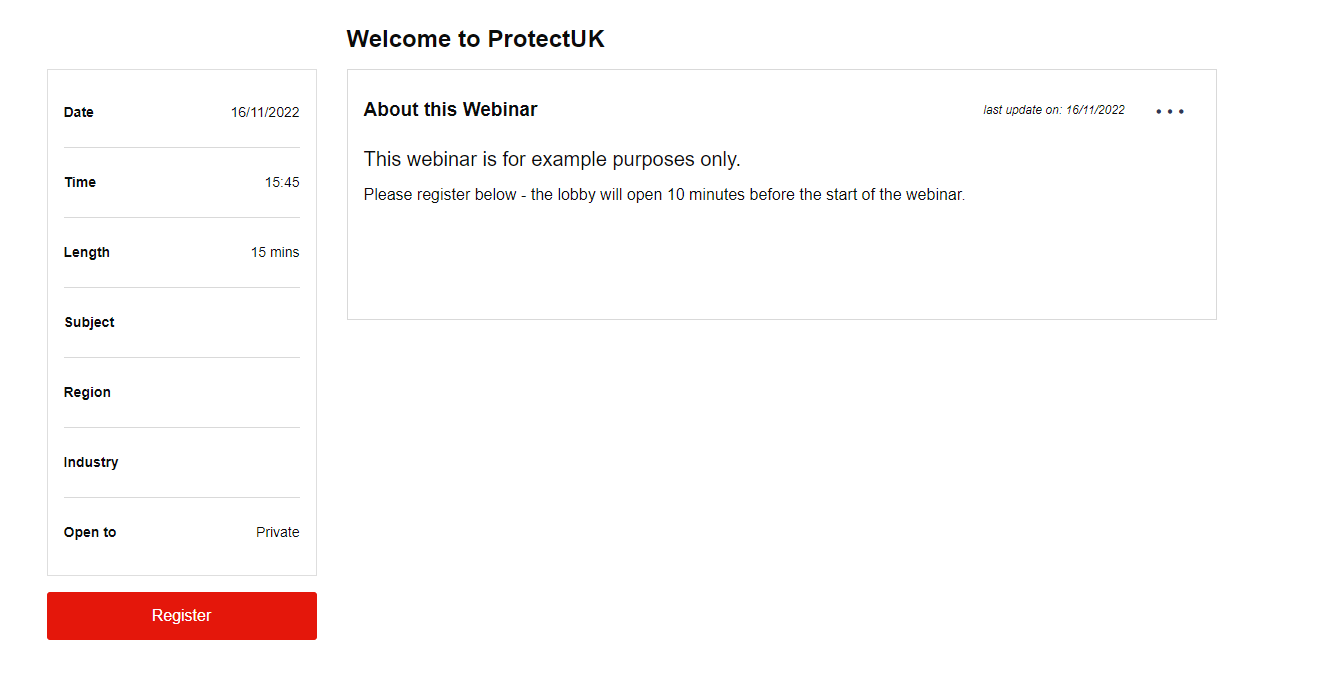
Task: Select the Date label in the sidebar
Action: pos(78,112)
